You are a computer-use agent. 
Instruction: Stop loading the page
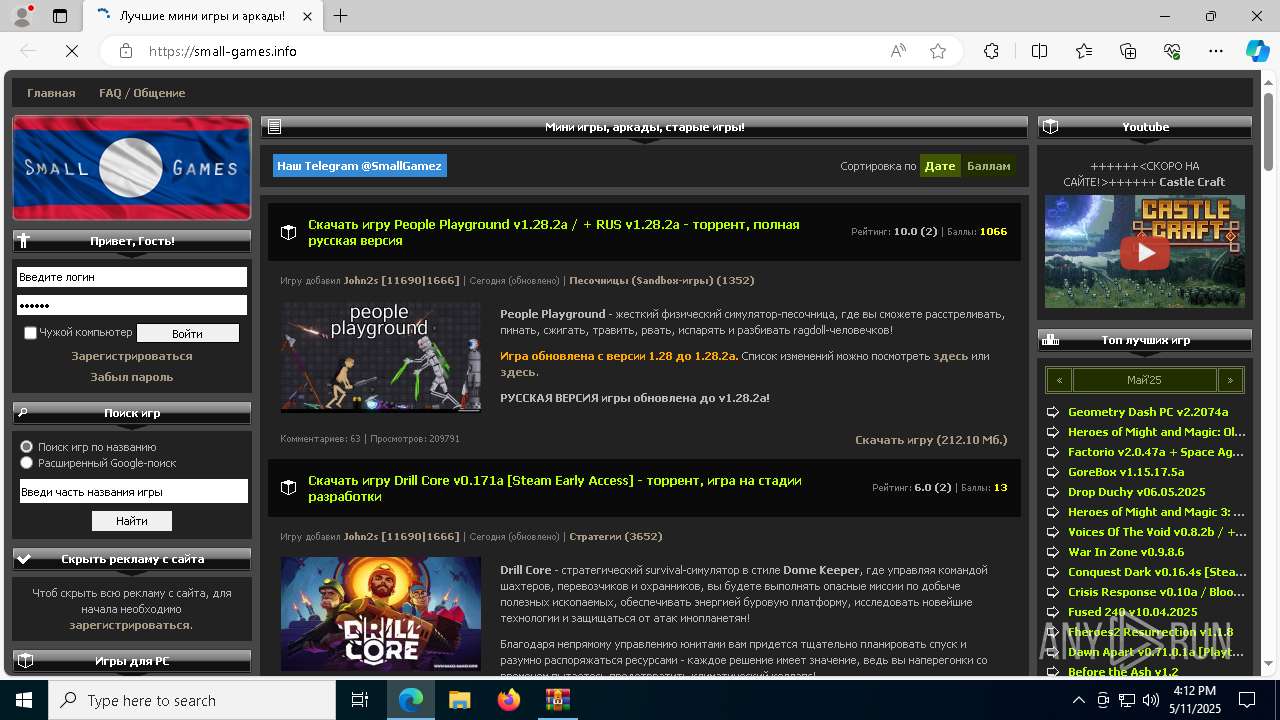pyautogui.click(x=72, y=51)
